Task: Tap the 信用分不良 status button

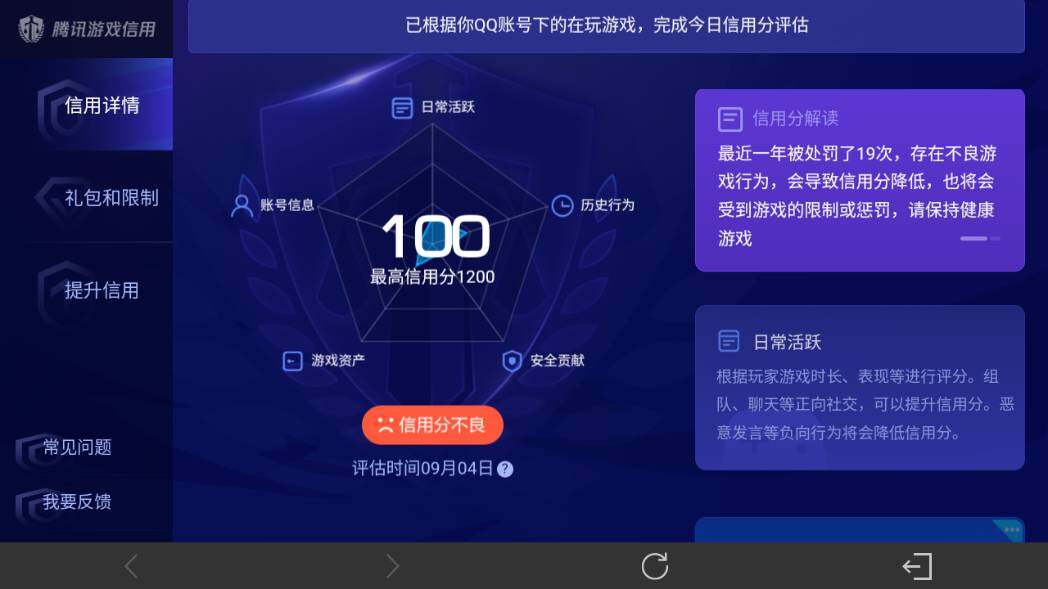Action: 432,425
